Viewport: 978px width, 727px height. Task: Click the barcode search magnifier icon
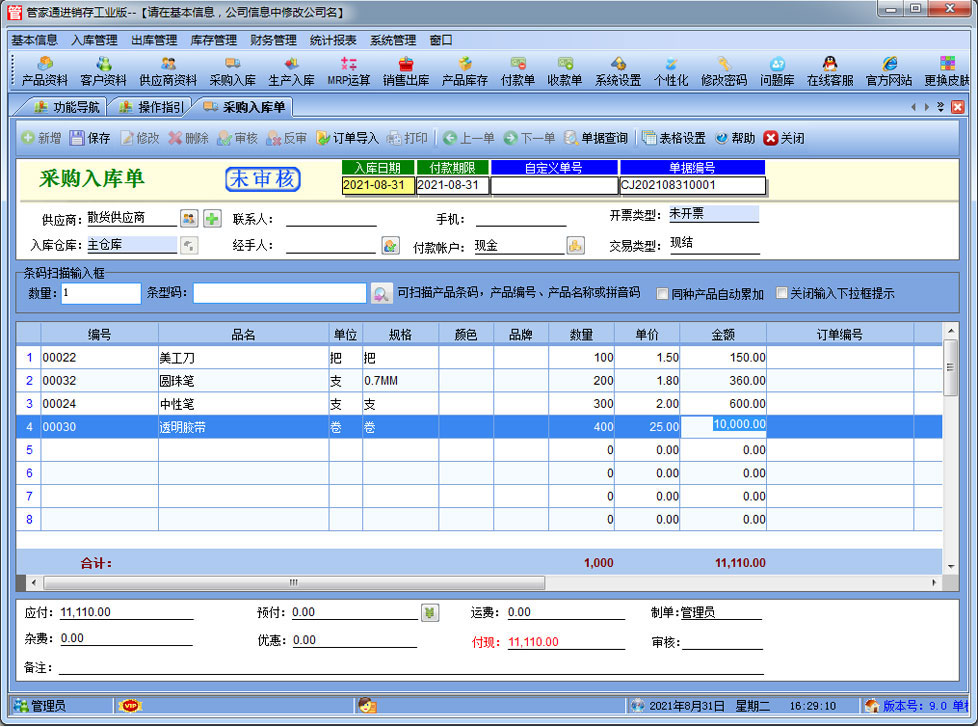pyautogui.click(x=381, y=294)
